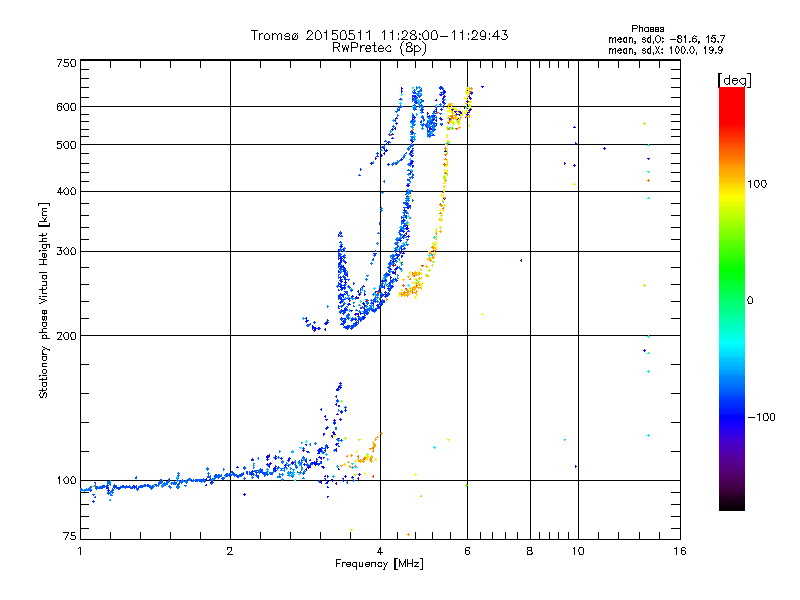Viewport: 800px width, 600px height.
Task: Click 'Stationary phase Virtual Height [km]' axis label
Action: tap(44, 300)
